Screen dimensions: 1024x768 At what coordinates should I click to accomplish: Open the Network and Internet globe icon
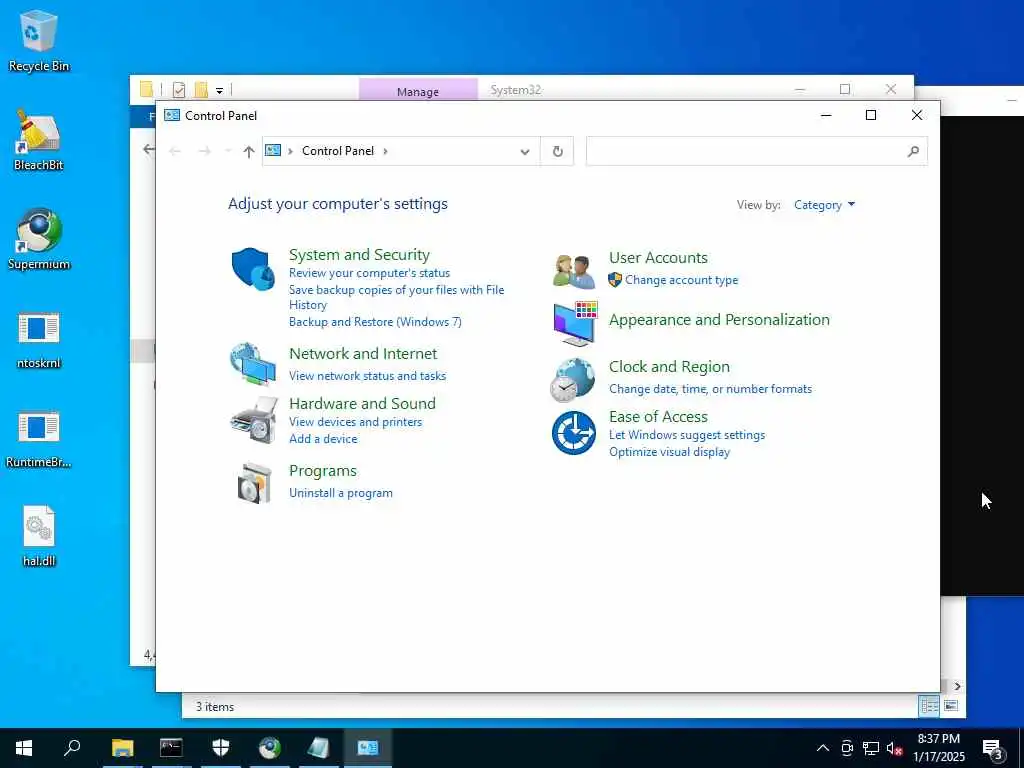pos(253,364)
